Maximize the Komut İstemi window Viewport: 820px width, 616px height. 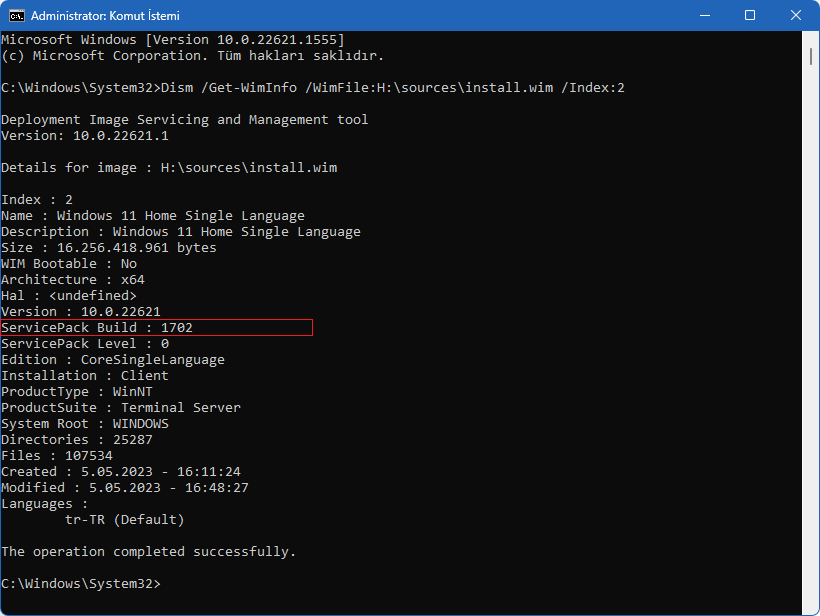749,16
